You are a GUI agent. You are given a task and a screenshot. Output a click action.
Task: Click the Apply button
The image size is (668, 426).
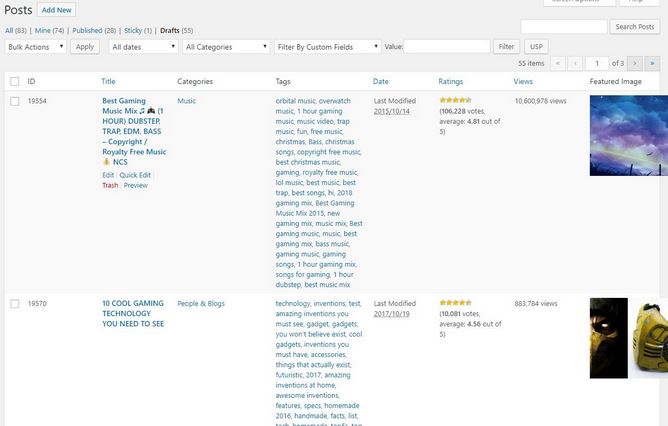pos(85,47)
